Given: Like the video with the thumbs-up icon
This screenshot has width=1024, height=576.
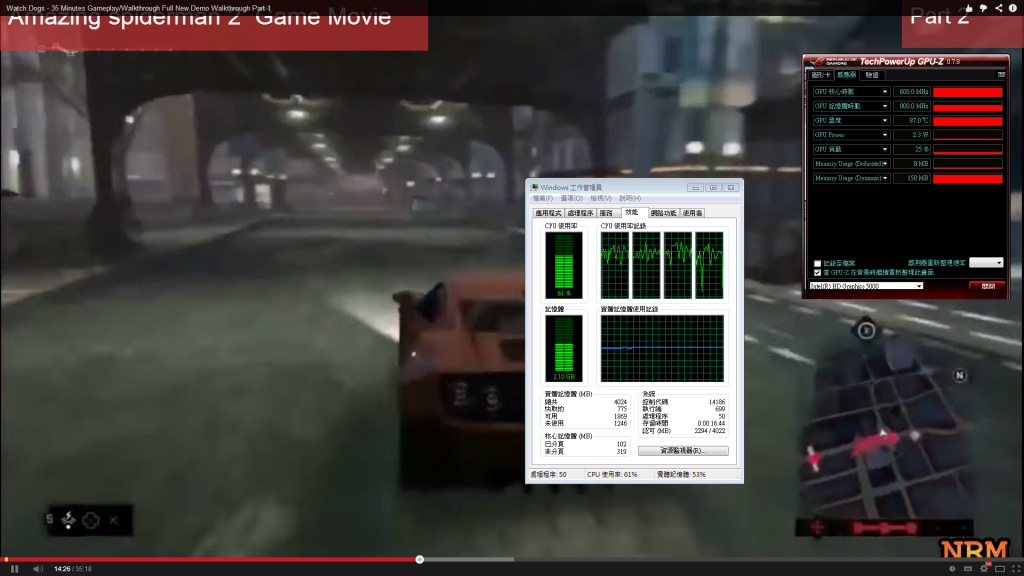Looking at the screenshot, I should 968,8.
